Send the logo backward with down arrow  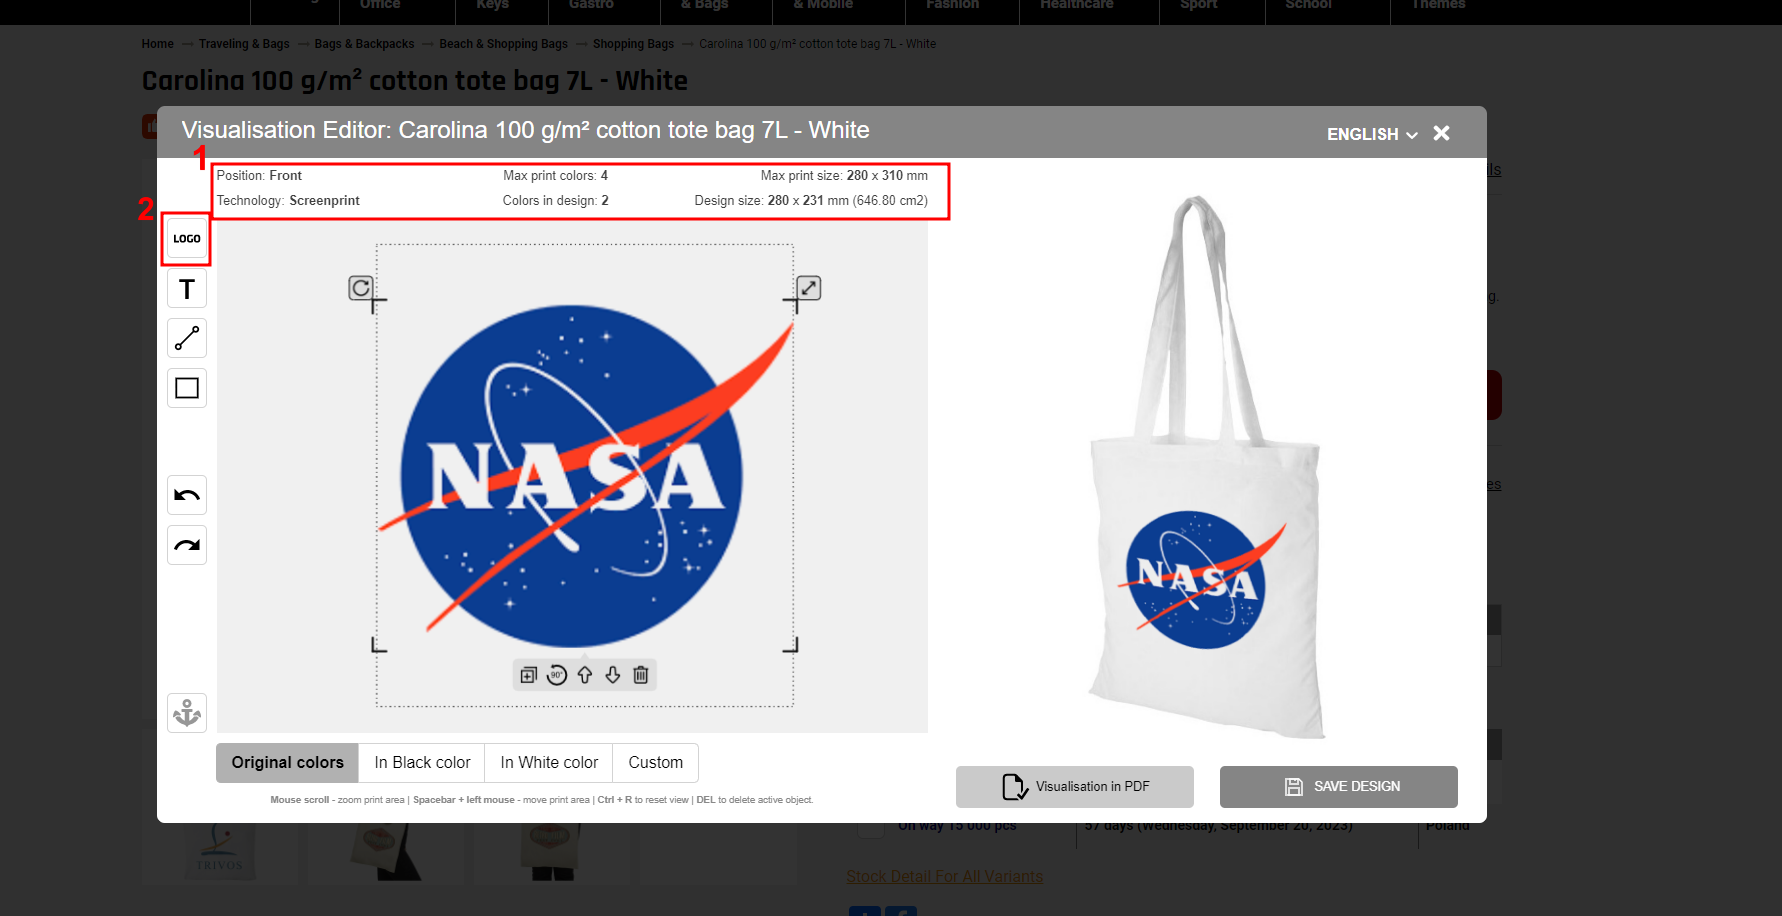613,675
